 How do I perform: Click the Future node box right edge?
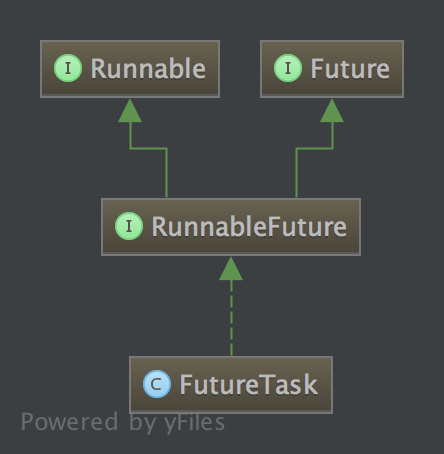[x=403, y=69]
